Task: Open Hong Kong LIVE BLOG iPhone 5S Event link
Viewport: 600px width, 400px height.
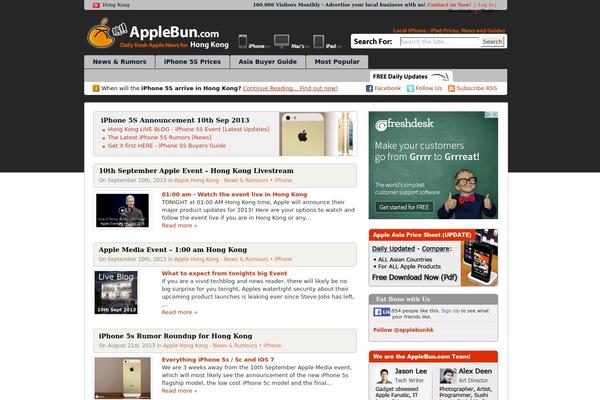Action: (x=188, y=129)
